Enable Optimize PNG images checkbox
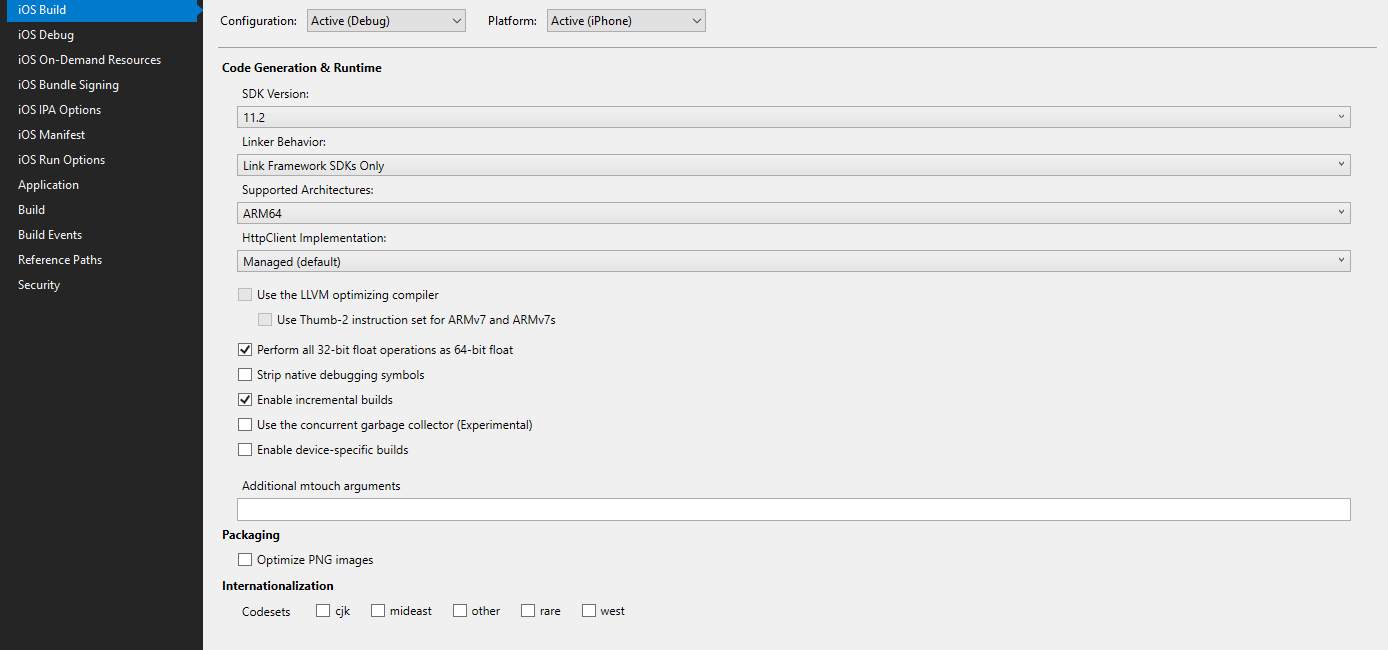1388x650 pixels. point(245,560)
